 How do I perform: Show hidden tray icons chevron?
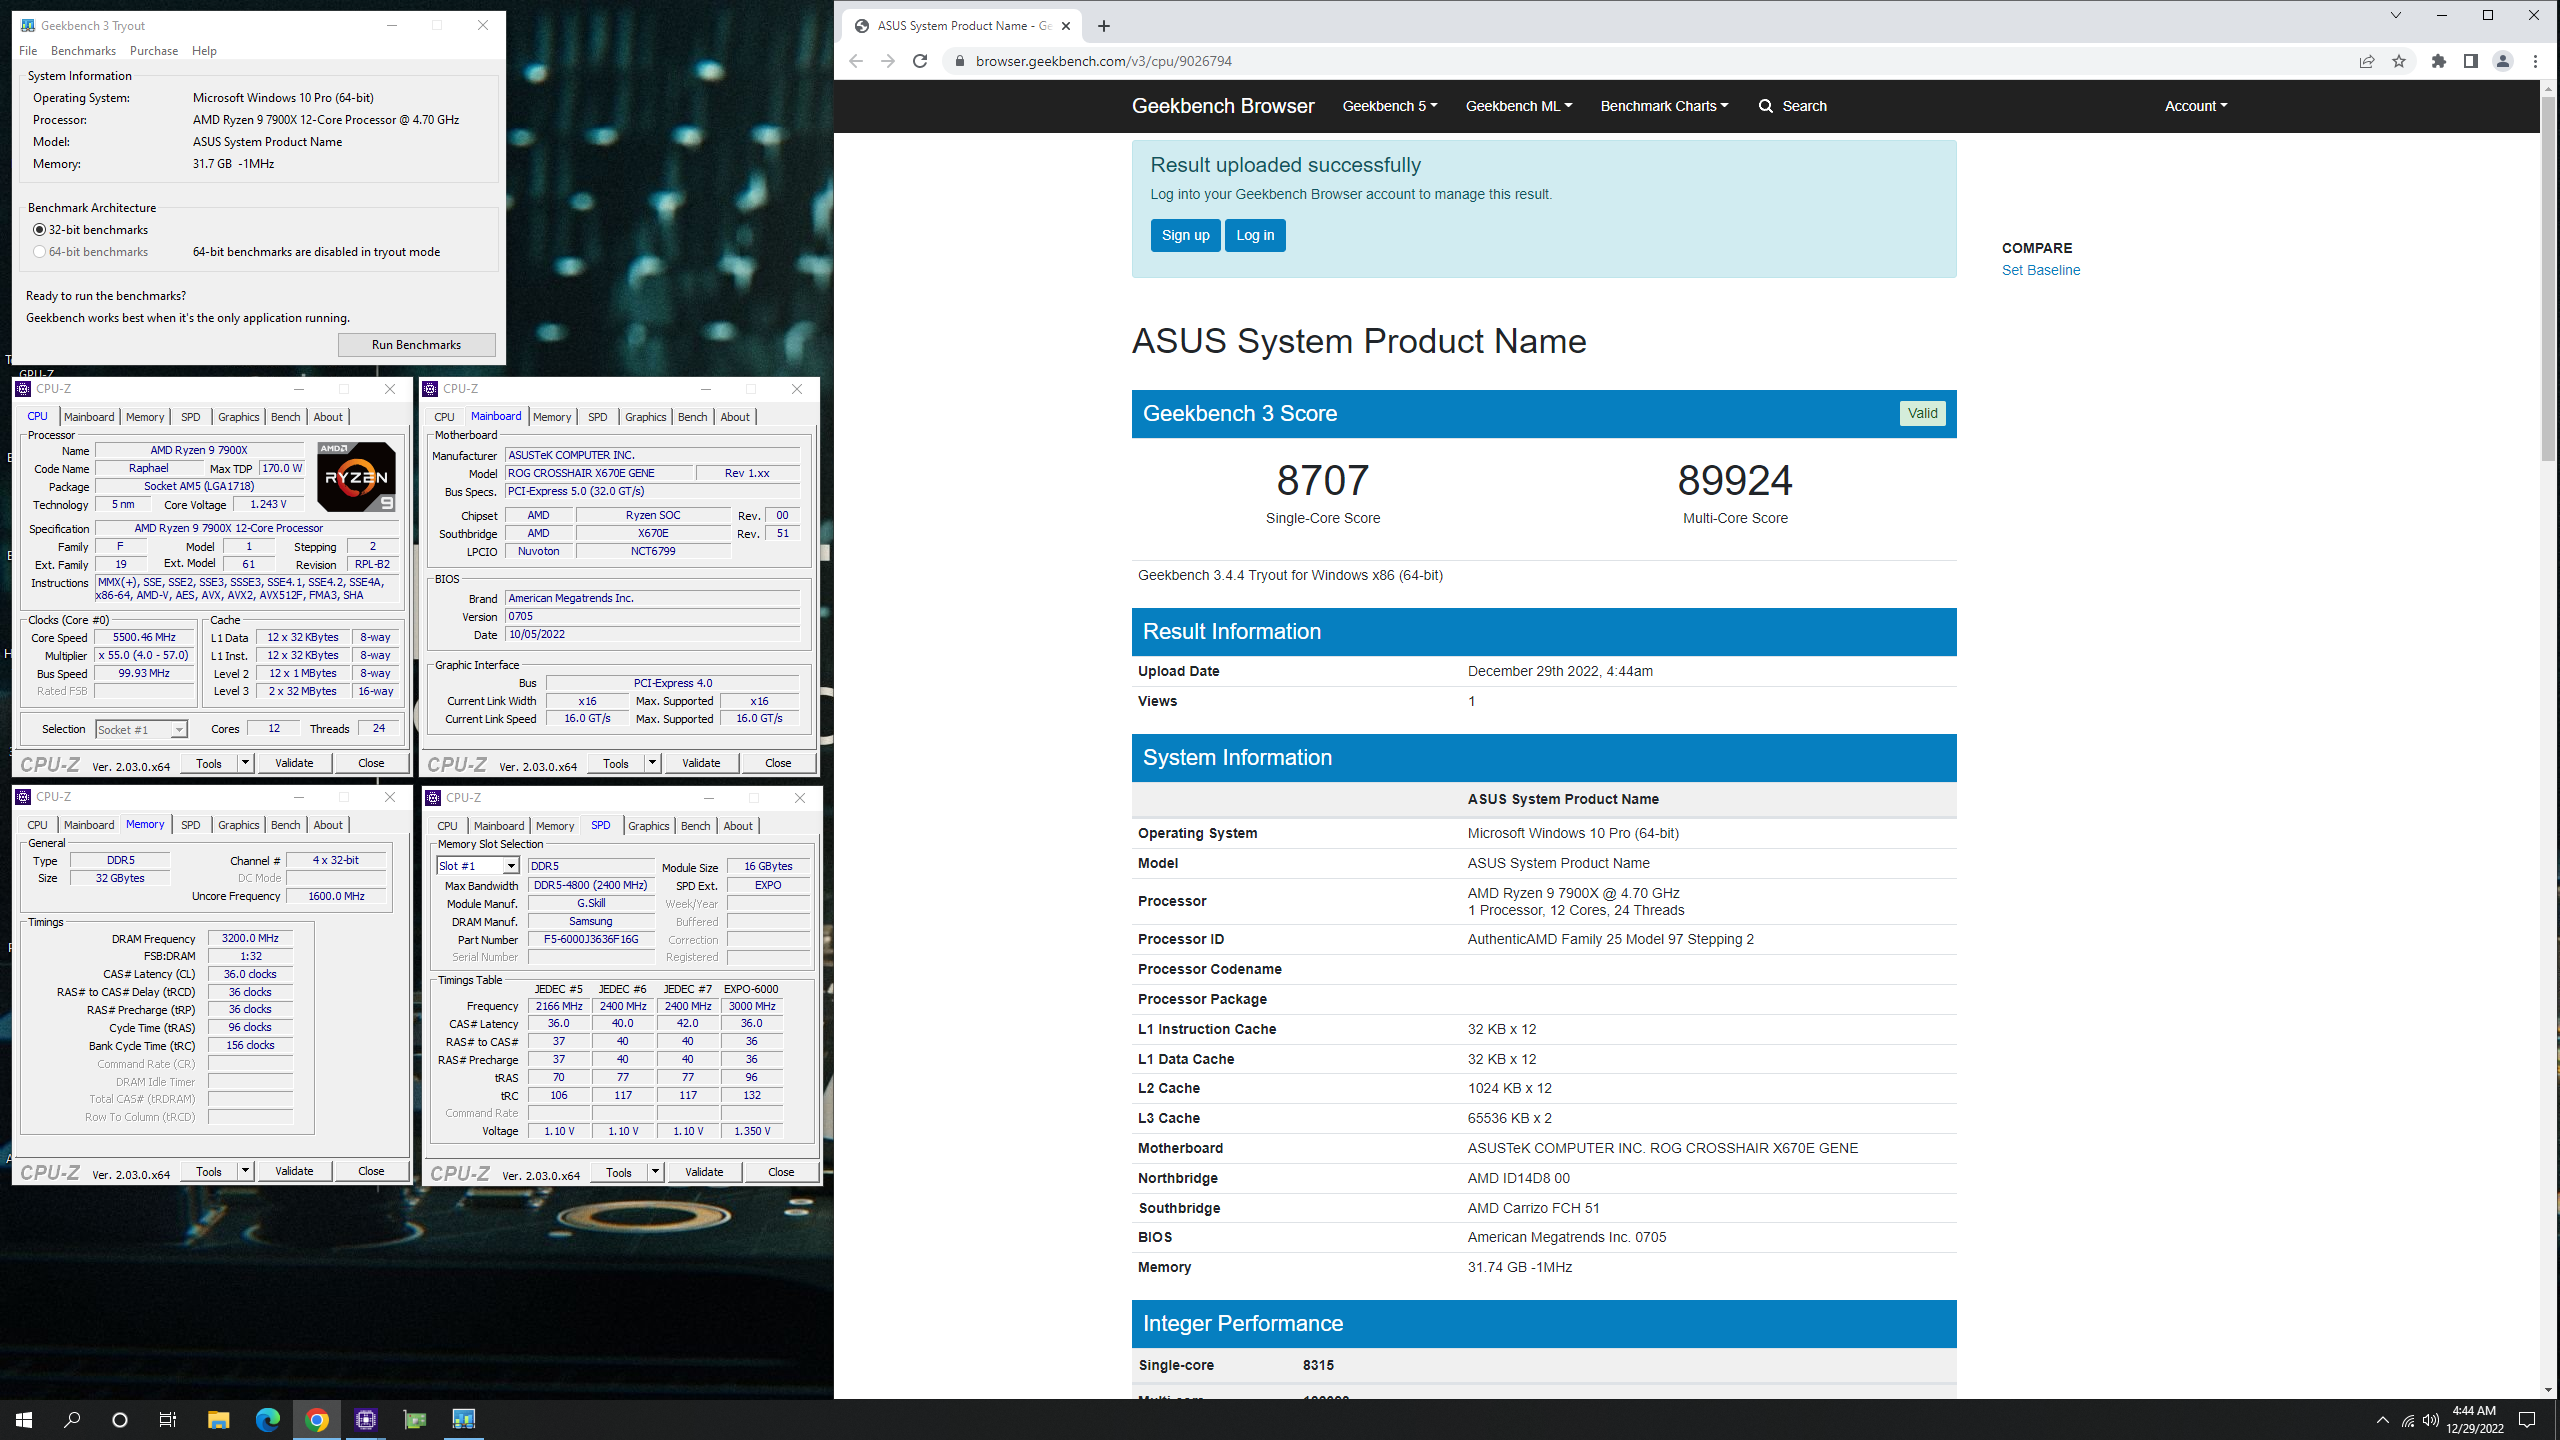pyautogui.click(x=2383, y=1420)
